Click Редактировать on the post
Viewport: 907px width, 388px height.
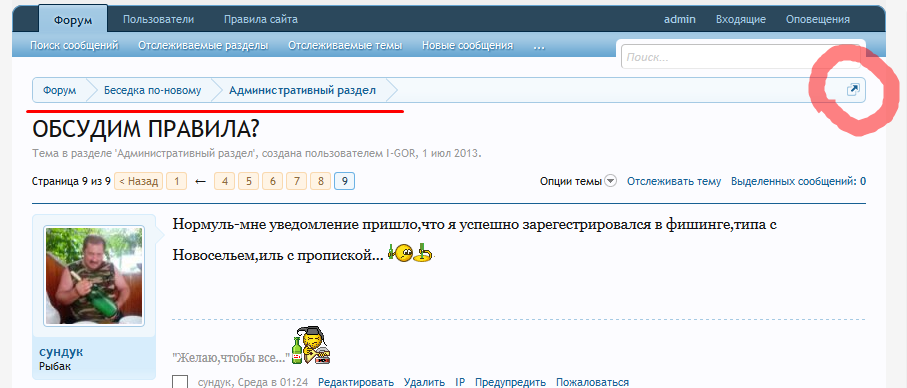356,382
